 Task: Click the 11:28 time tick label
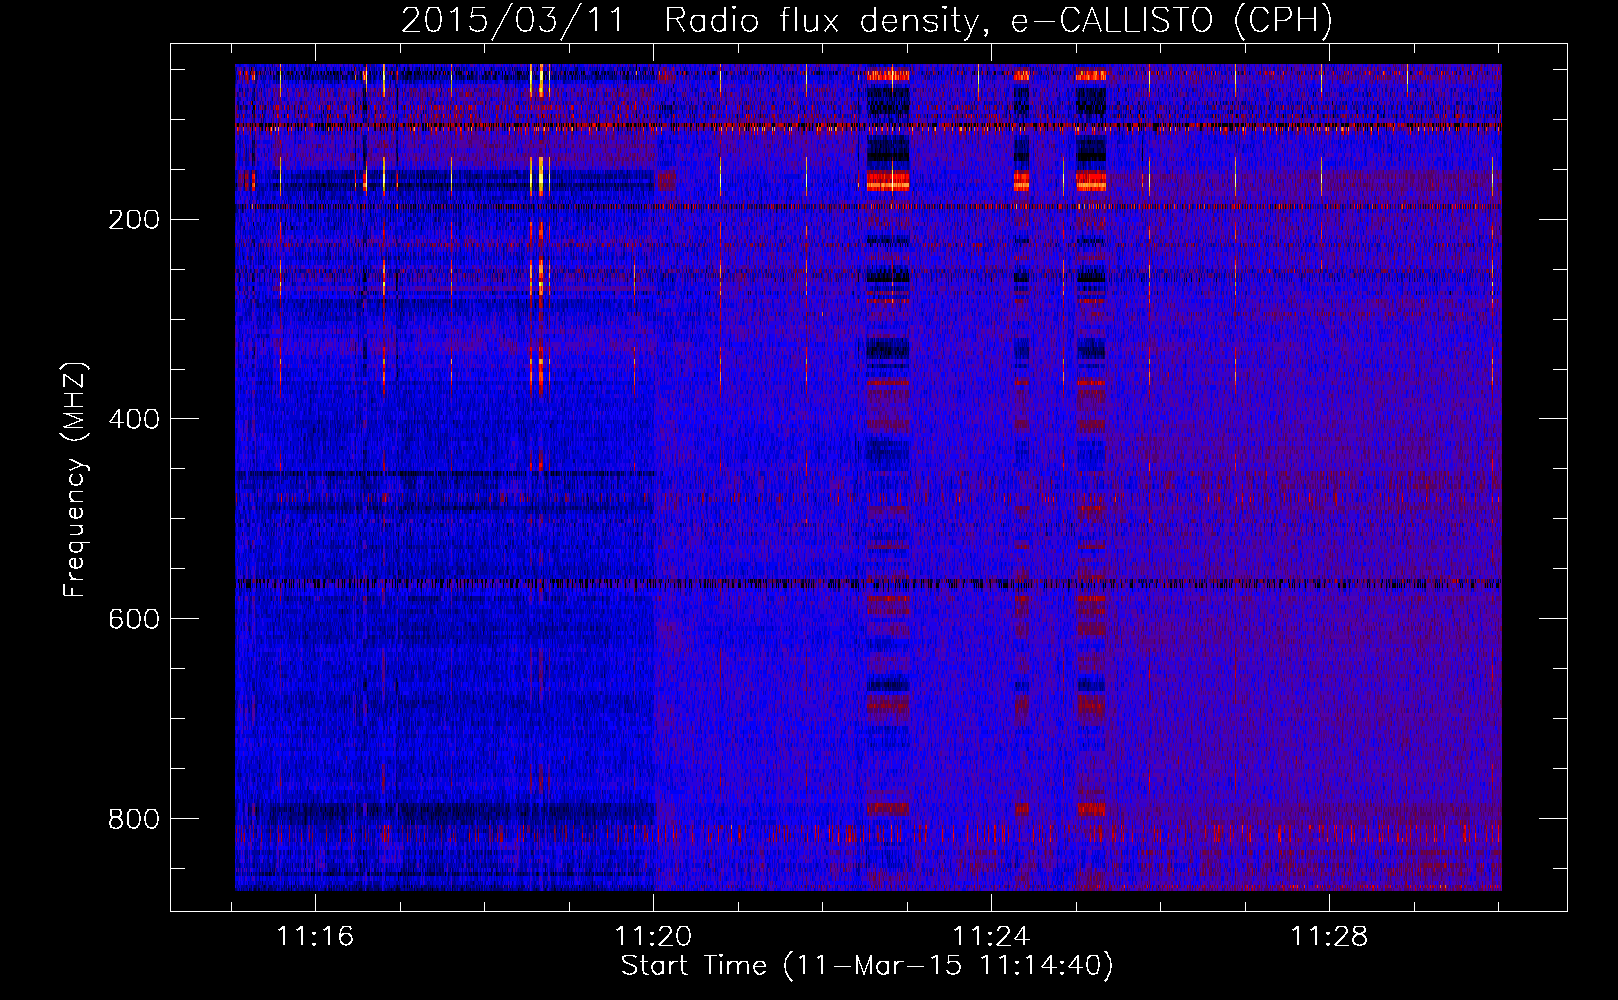(1329, 937)
